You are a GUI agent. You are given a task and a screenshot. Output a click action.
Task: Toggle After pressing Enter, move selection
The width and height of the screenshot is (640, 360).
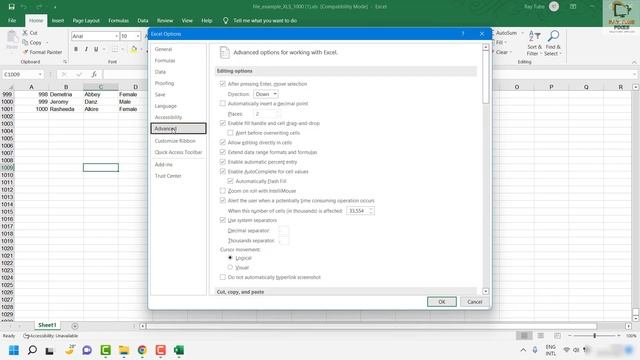pos(222,84)
